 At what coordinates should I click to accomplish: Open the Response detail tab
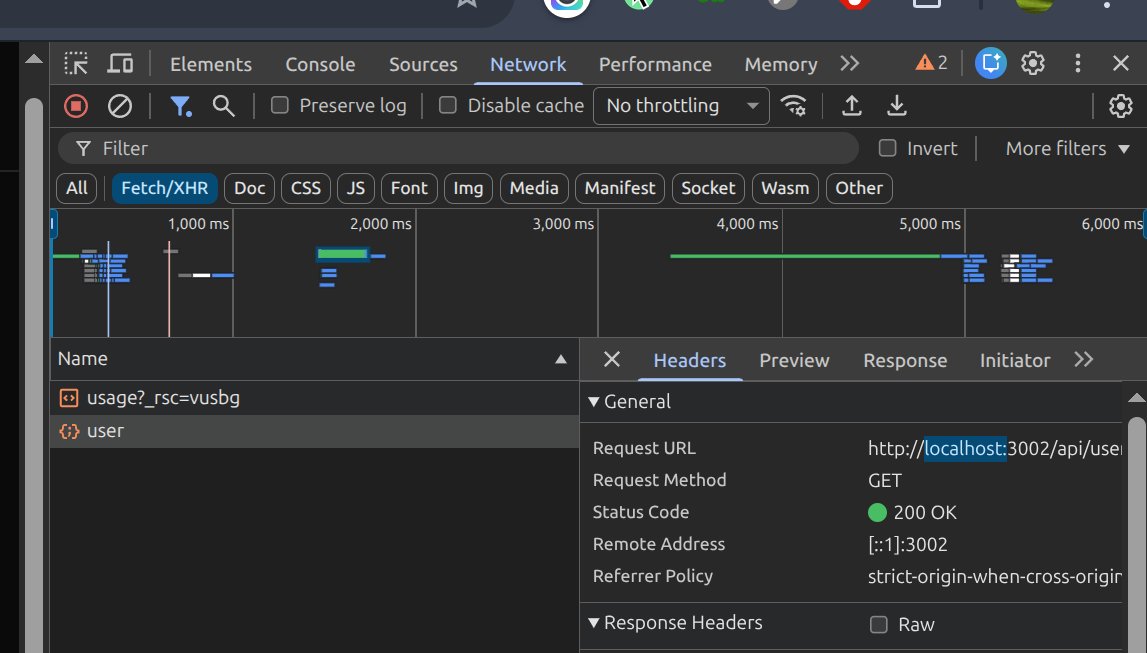(x=905, y=361)
